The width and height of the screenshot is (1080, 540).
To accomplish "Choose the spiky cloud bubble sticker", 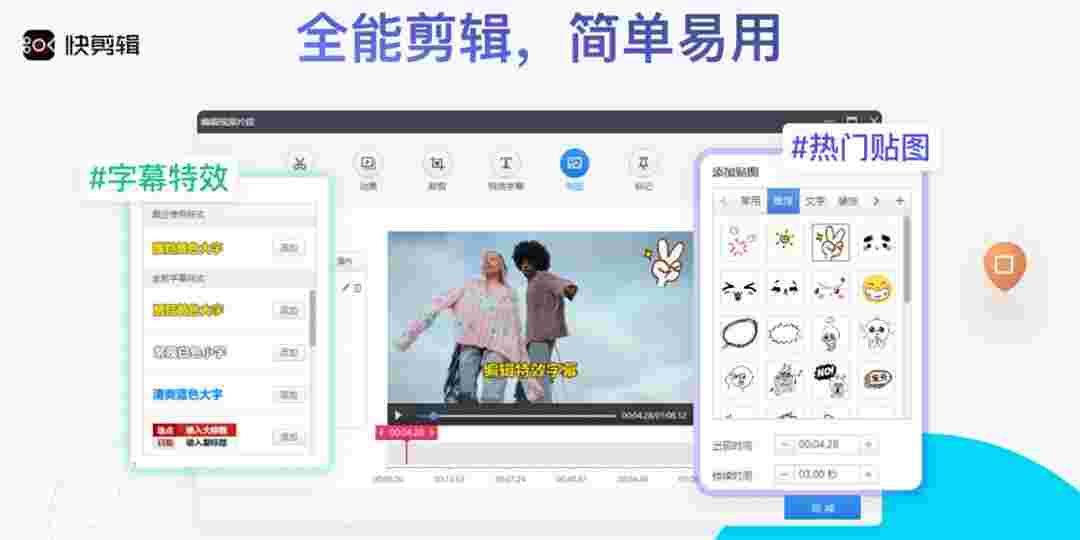I will click(785, 334).
